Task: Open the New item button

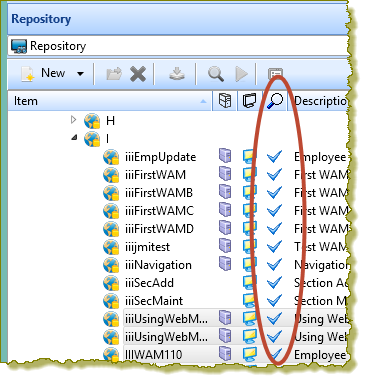Action: click(44, 73)
